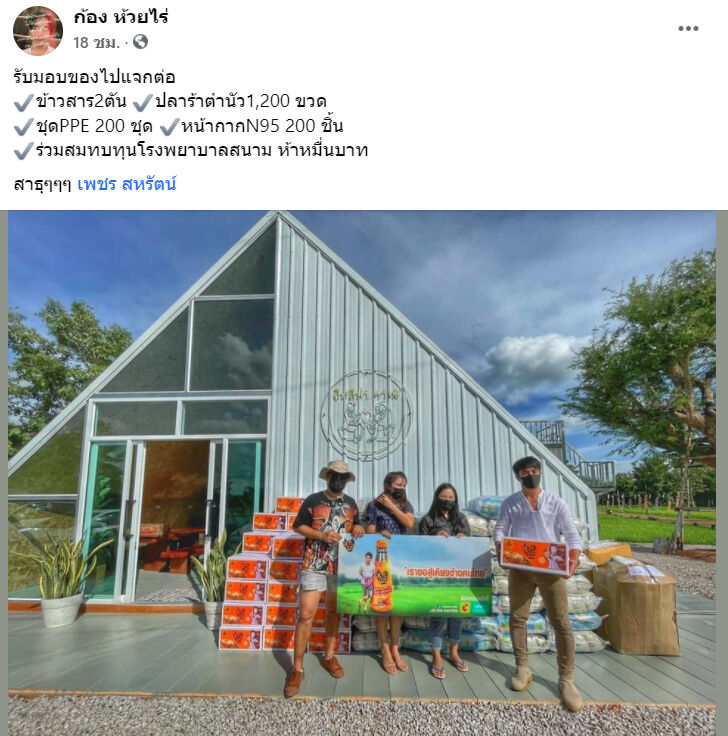The height and width of the screenshot is (736, 728).
Task: Click the check mark before ปลาร้าตำนัว1,200 ขวด
Action: coord(143,102)
